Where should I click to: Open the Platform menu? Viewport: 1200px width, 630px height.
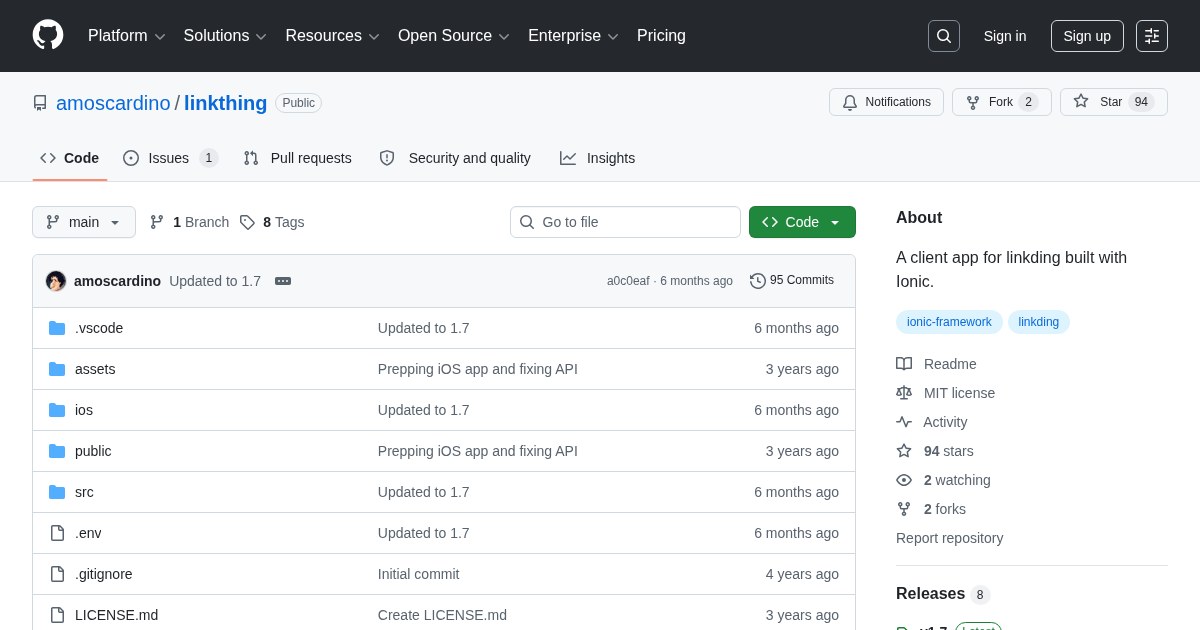(126, 36)
